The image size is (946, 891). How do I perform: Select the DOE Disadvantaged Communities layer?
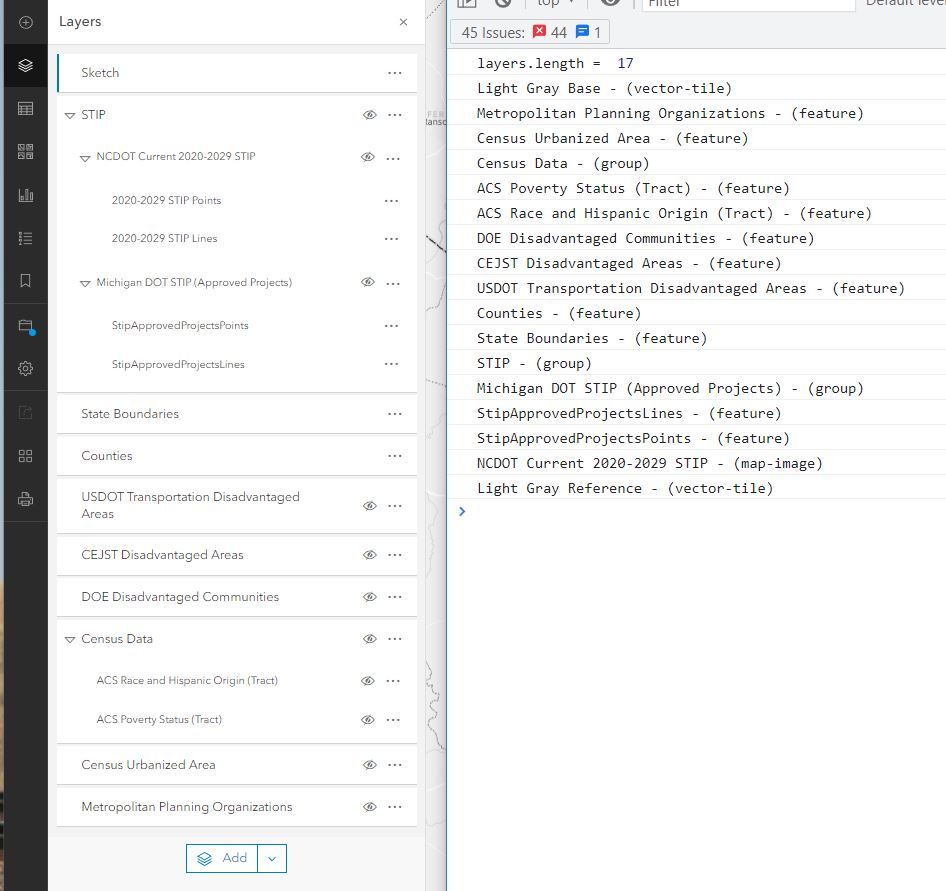coord(237,597)
